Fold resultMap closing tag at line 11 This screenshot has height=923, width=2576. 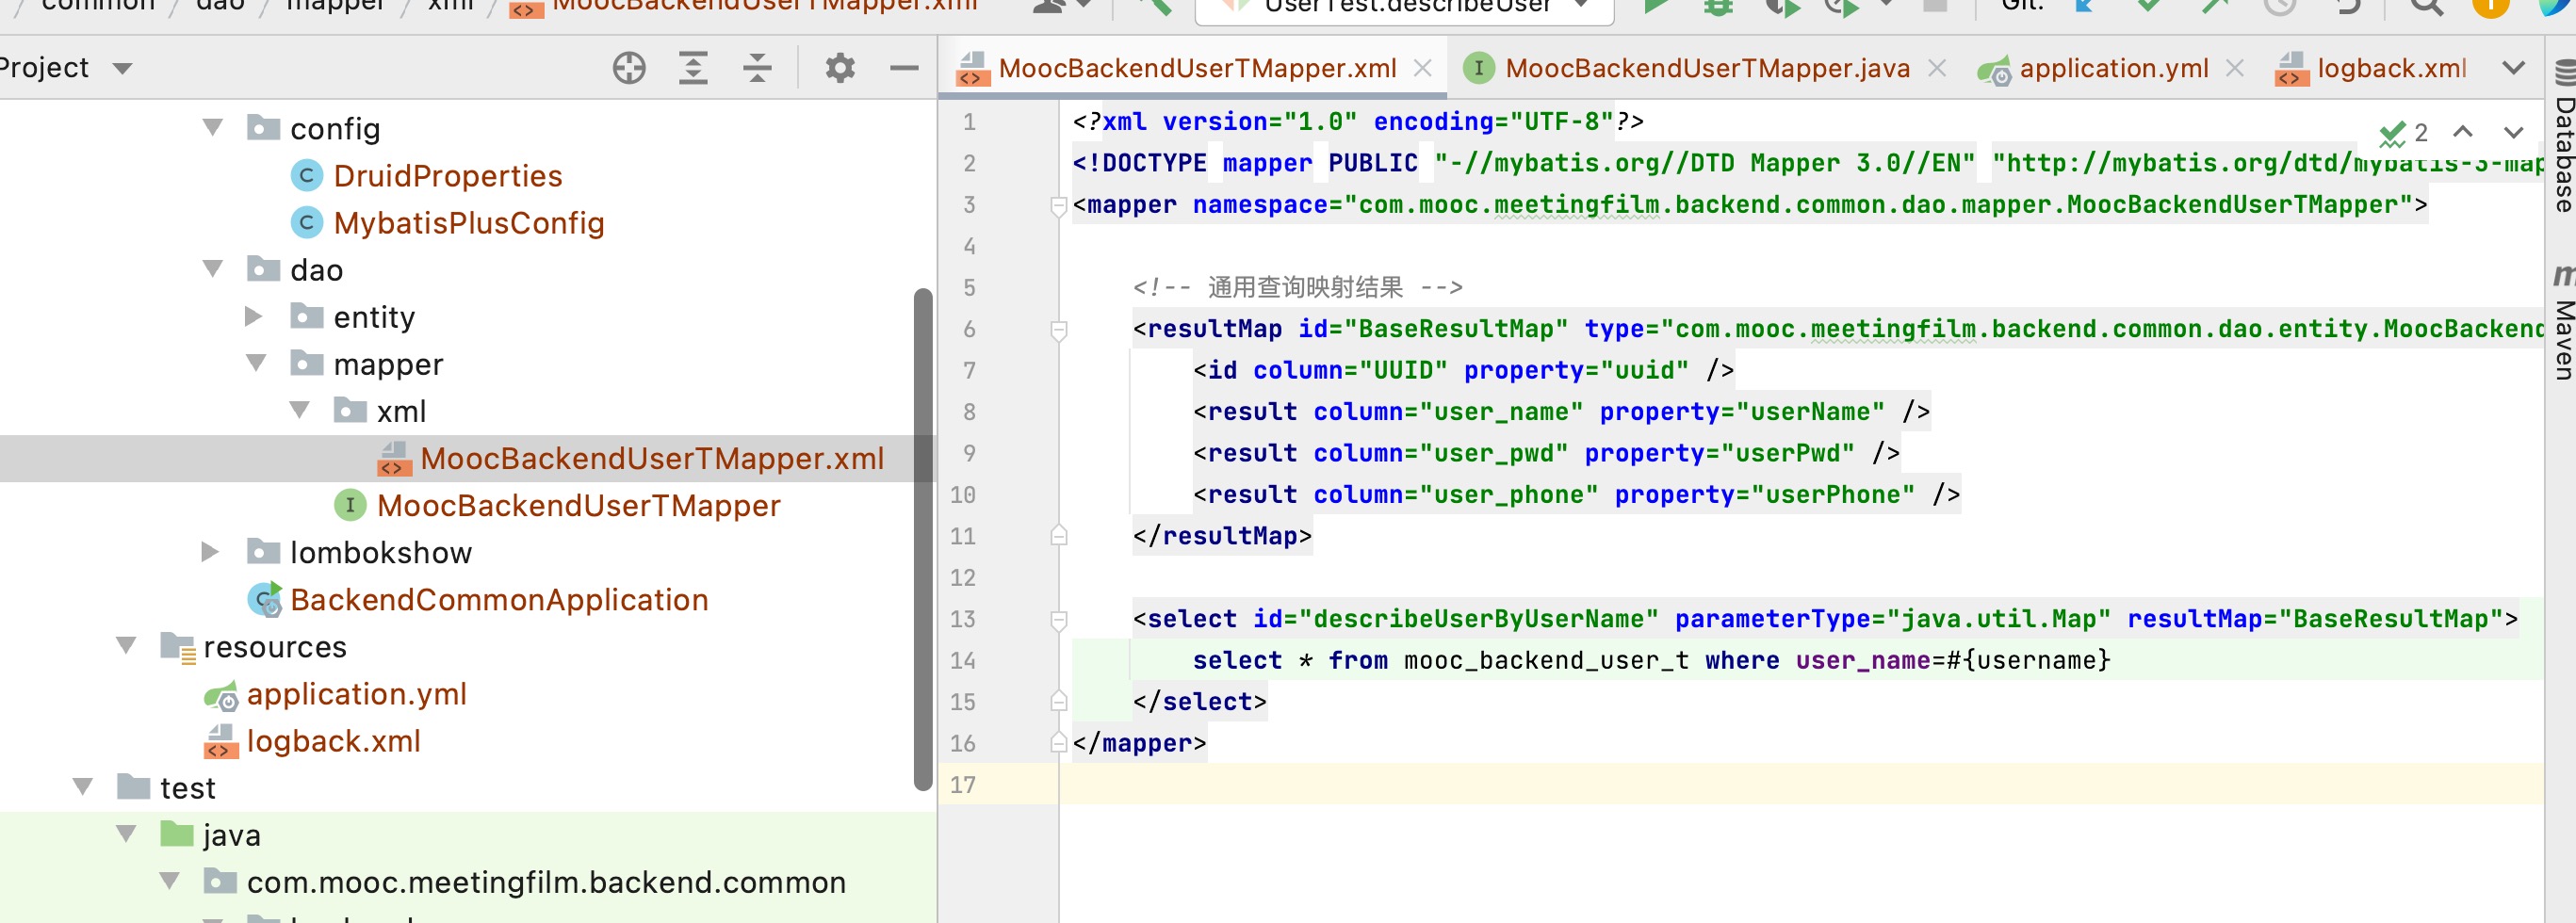click(x=1059, y=536)
